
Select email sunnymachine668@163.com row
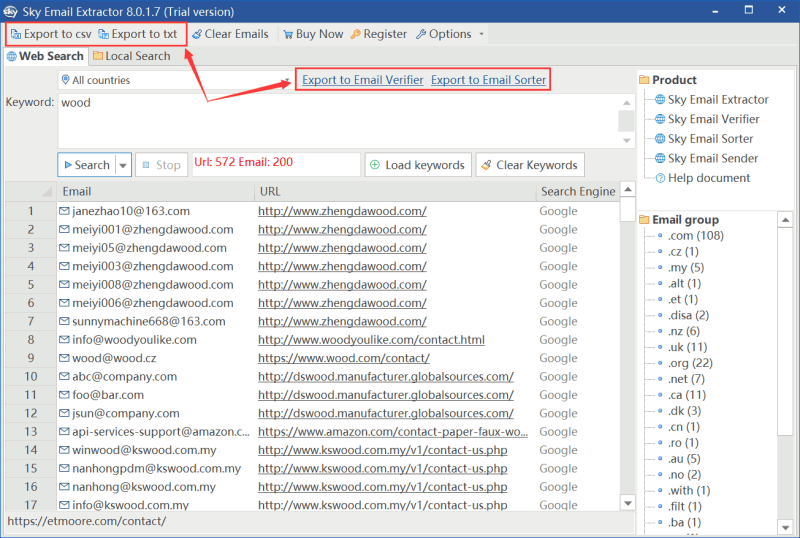pyautogui.click(x=148, y=322)
